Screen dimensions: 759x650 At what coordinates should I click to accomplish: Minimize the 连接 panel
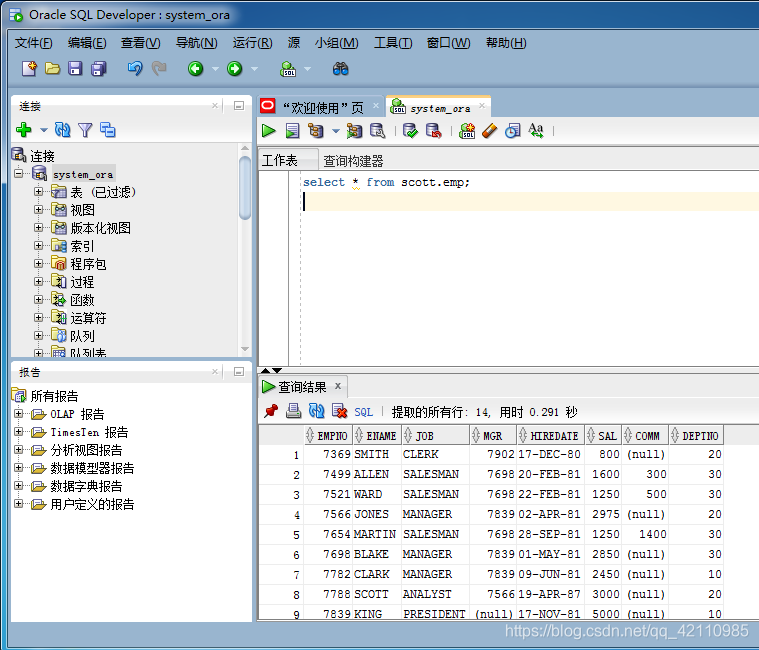coord(239,106)
